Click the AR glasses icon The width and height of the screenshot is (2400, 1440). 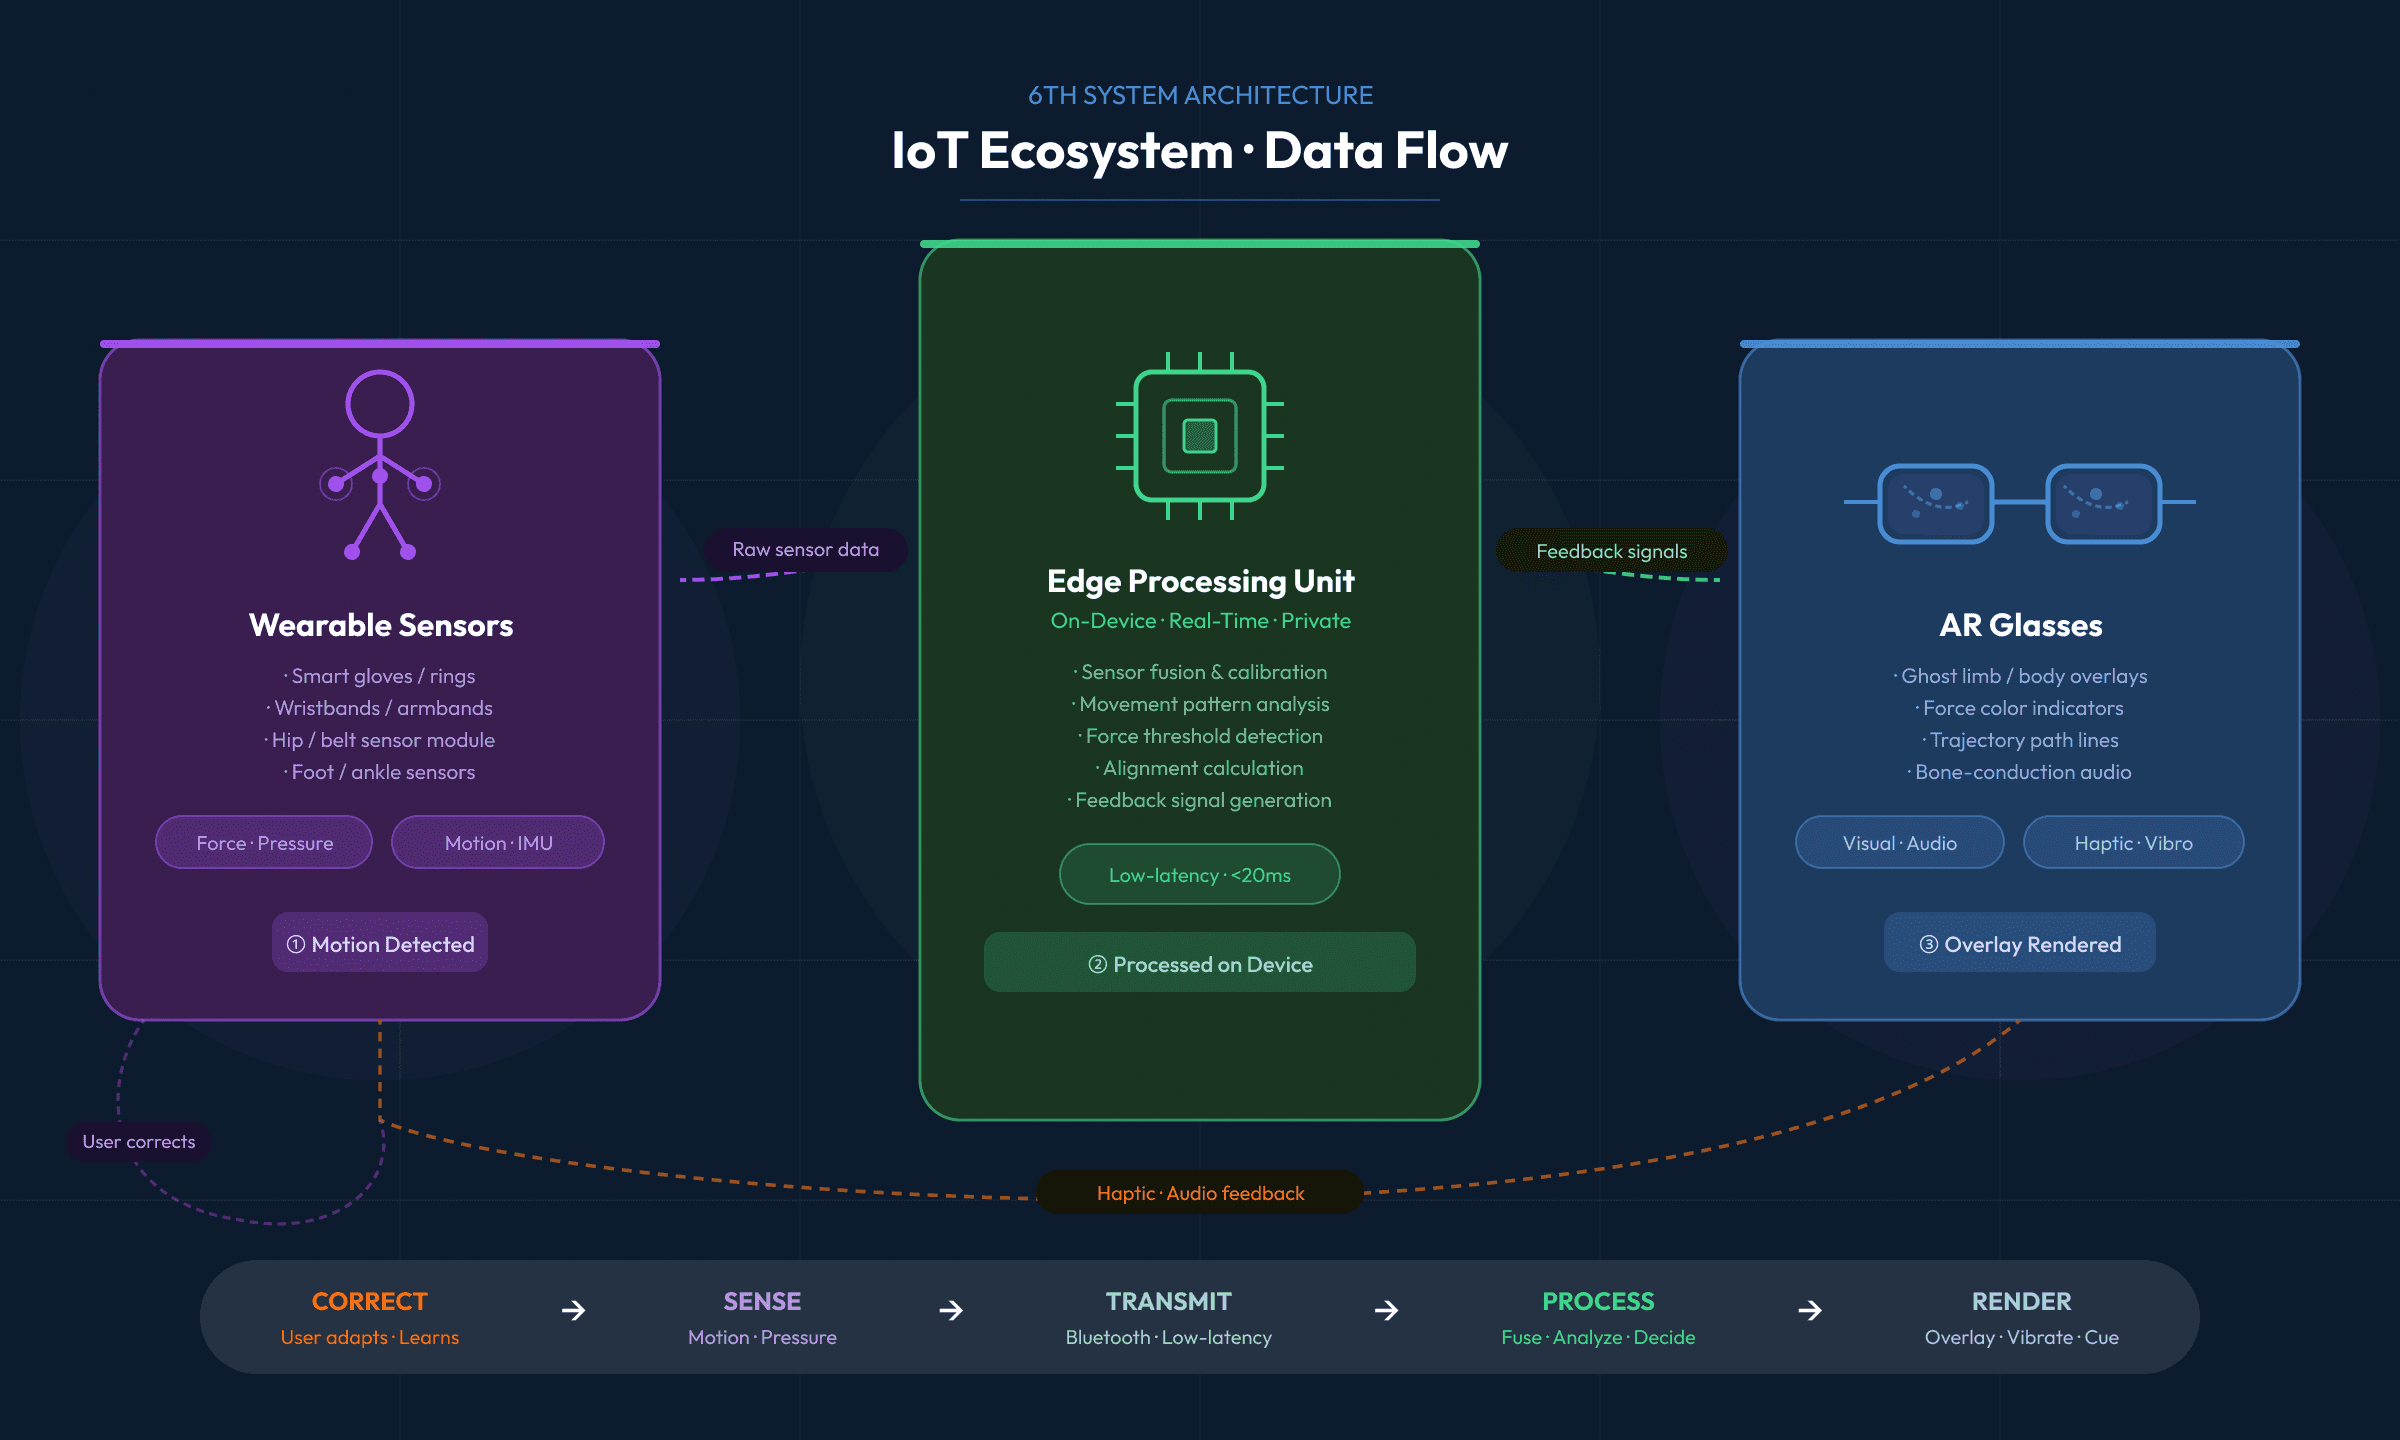[x=2020, y=503]
